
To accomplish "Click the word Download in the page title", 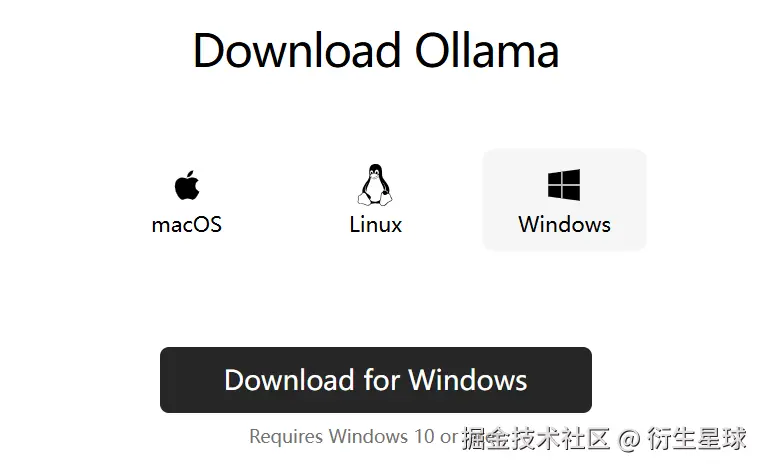I will (x=297, y=51).
